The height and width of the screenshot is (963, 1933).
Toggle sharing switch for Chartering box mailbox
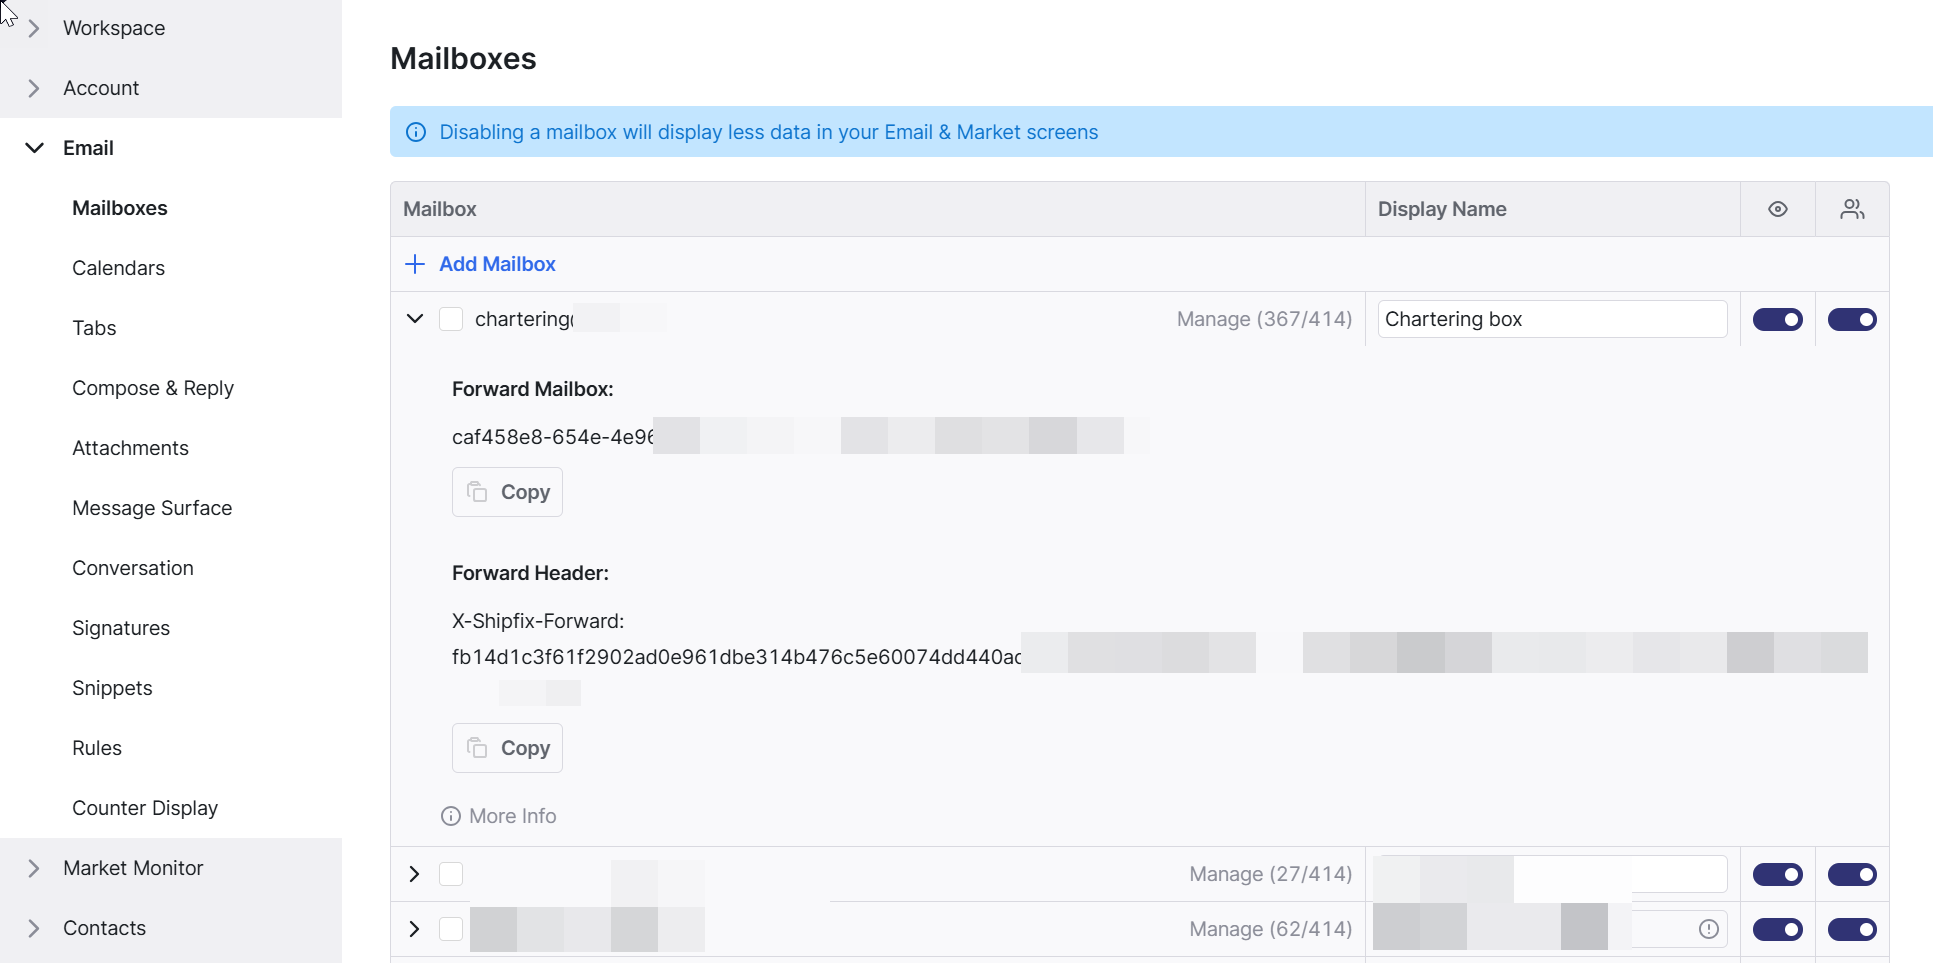[x=1852, y=319]
